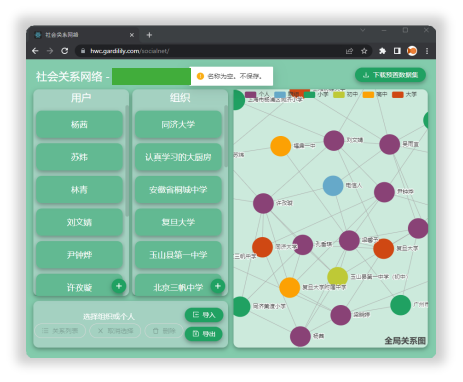Select user 杨茜 in the 用户 list
The image size is (463, 382).
(79, 125)
